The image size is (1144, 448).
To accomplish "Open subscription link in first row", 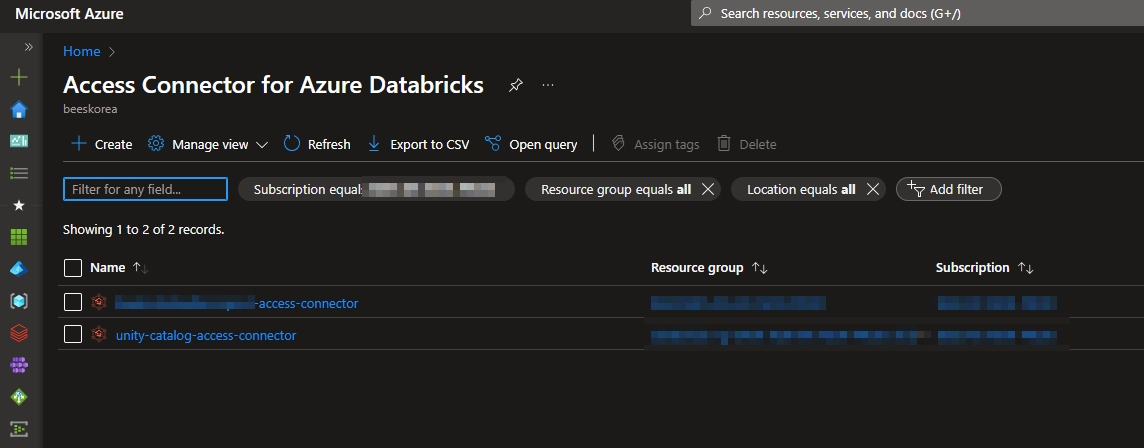I will [997, 303].
